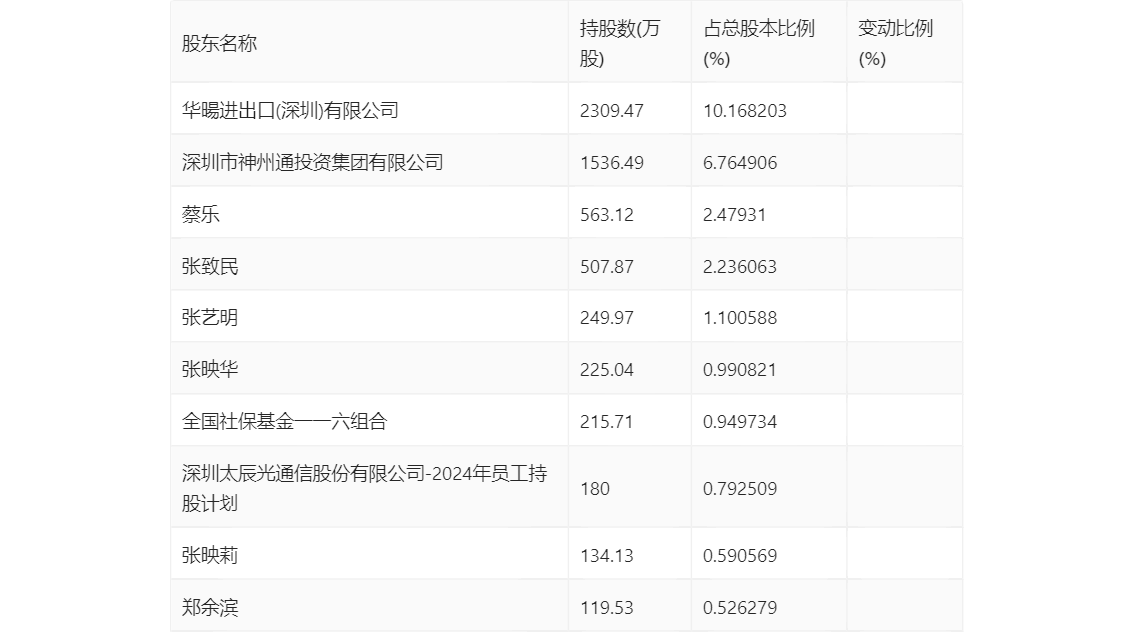Click the percentage 0.590569
The width and height of the screenshot is (1134, 632).
(x=740, y=555)
